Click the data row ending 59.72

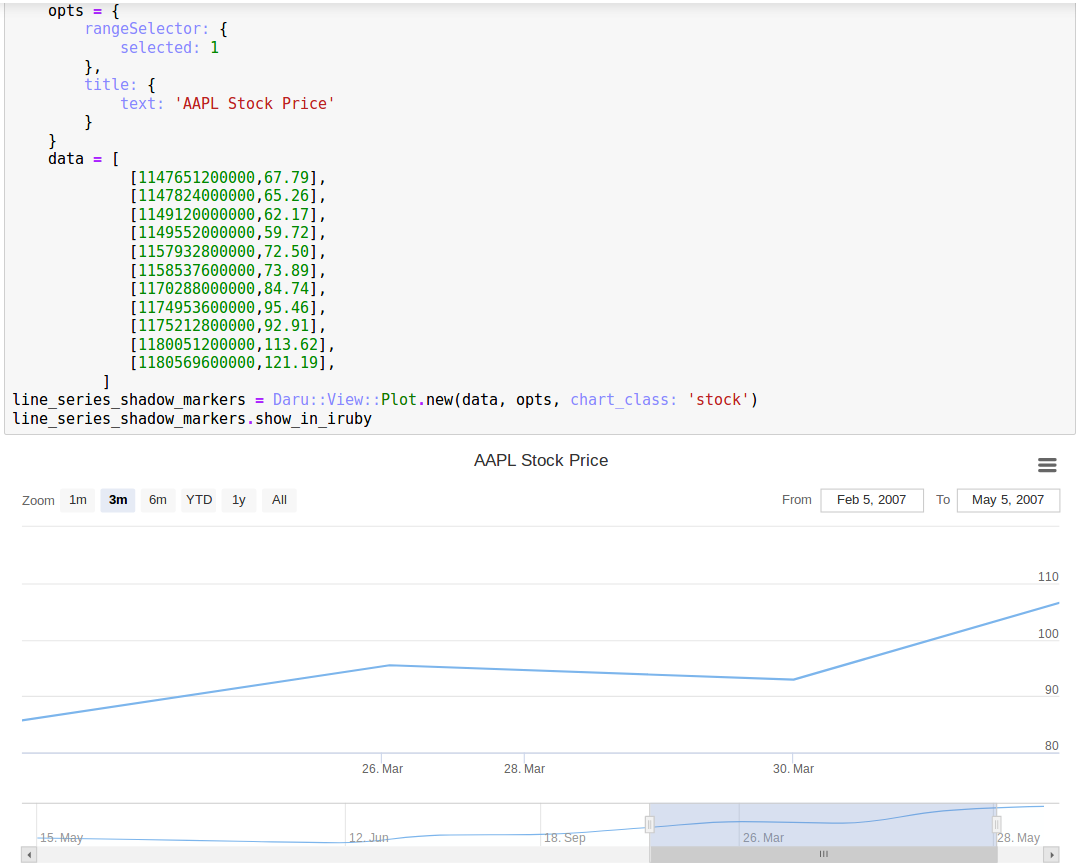[x=228, y=233]
